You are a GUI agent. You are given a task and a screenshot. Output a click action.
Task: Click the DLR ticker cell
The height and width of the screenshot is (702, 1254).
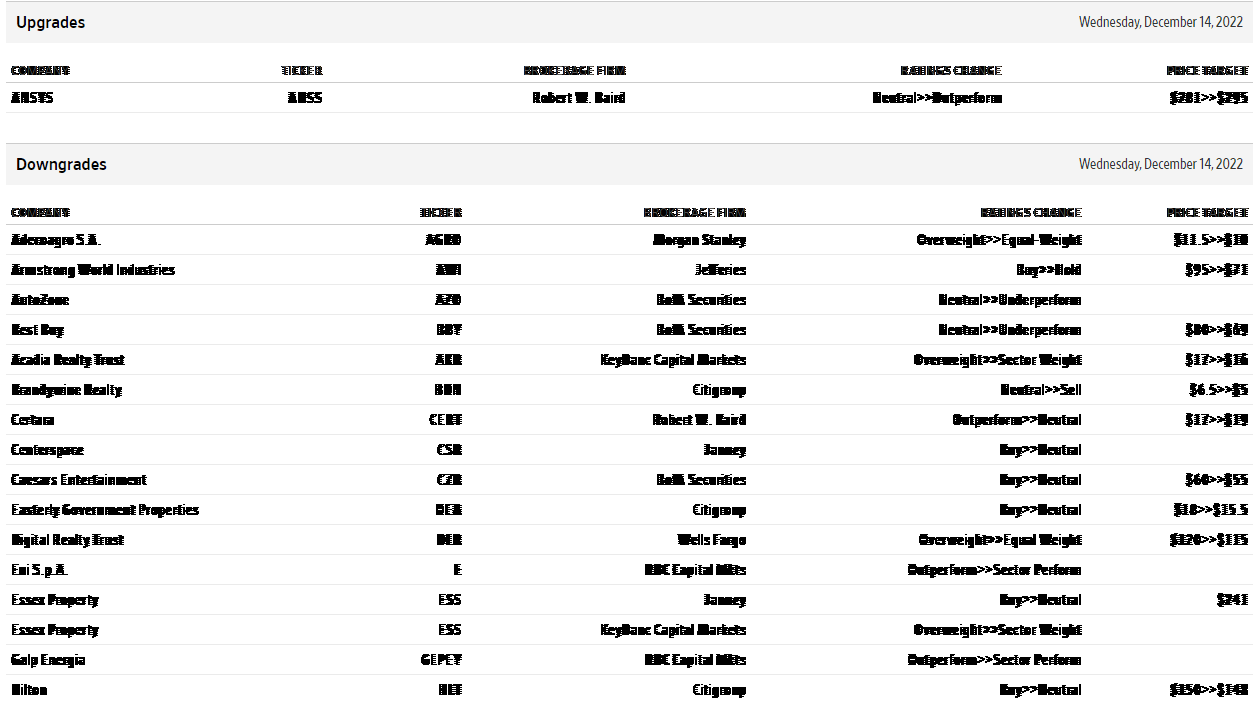point(449,540)
